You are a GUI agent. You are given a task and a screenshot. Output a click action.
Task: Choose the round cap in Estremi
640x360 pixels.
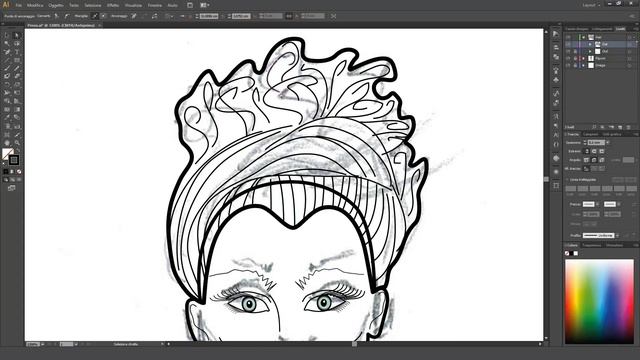[x=594, y=151]
